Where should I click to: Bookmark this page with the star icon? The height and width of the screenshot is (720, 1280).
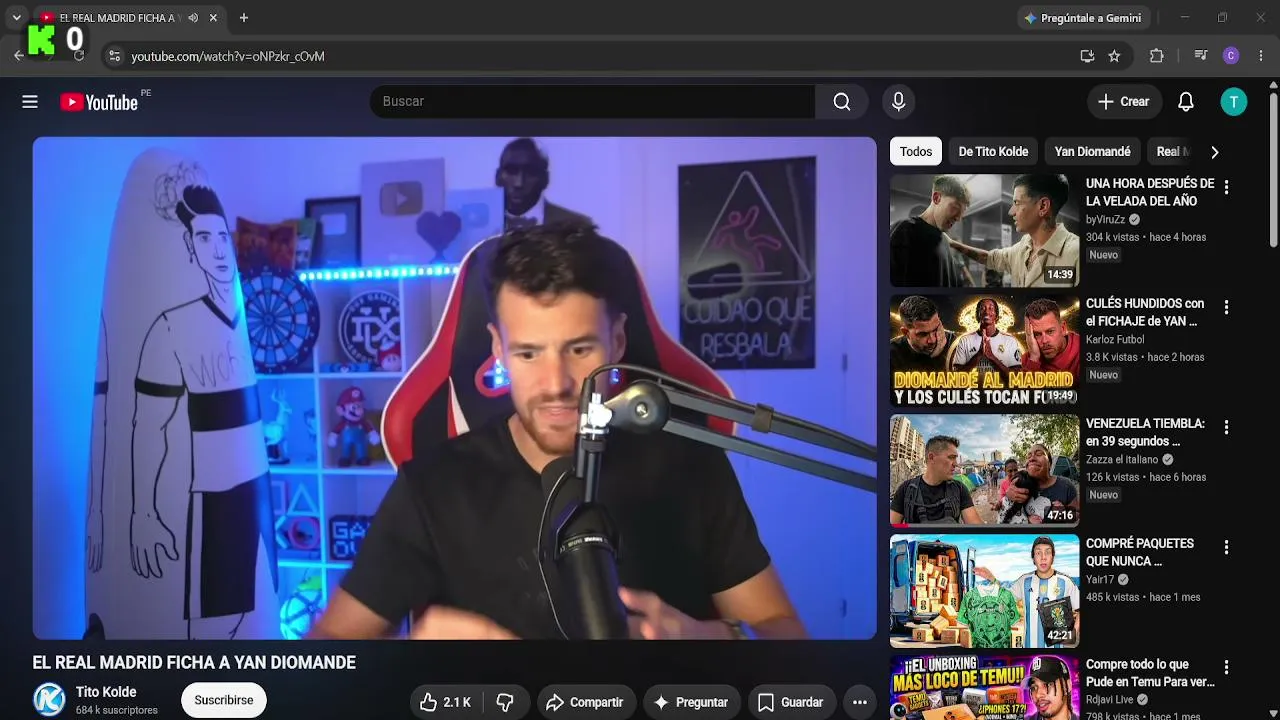coord(1114,56)
